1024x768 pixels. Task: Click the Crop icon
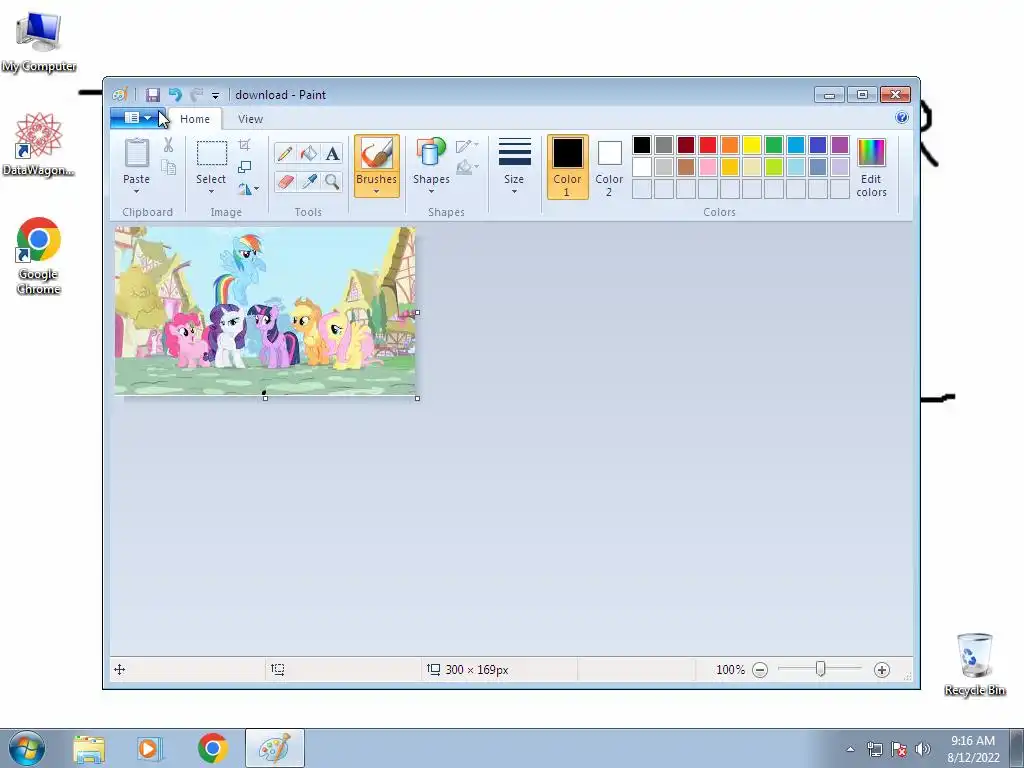coord(244,144)
